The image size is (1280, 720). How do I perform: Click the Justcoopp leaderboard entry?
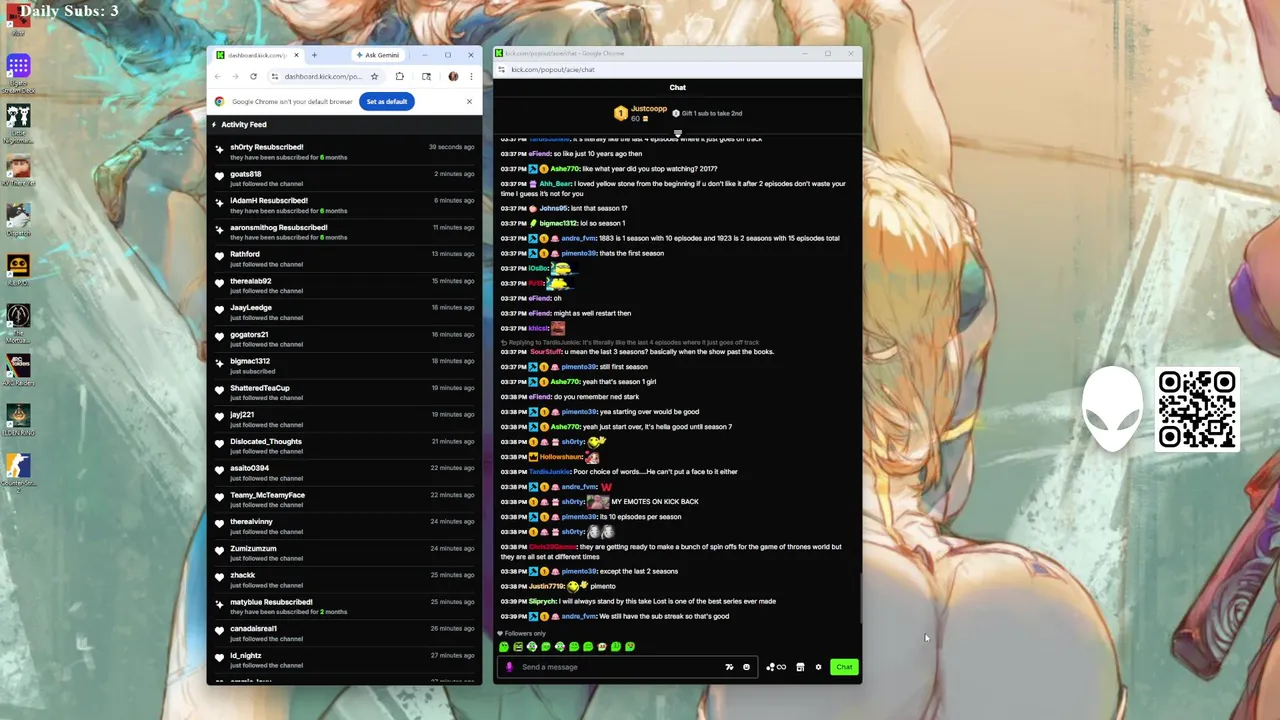640,113
